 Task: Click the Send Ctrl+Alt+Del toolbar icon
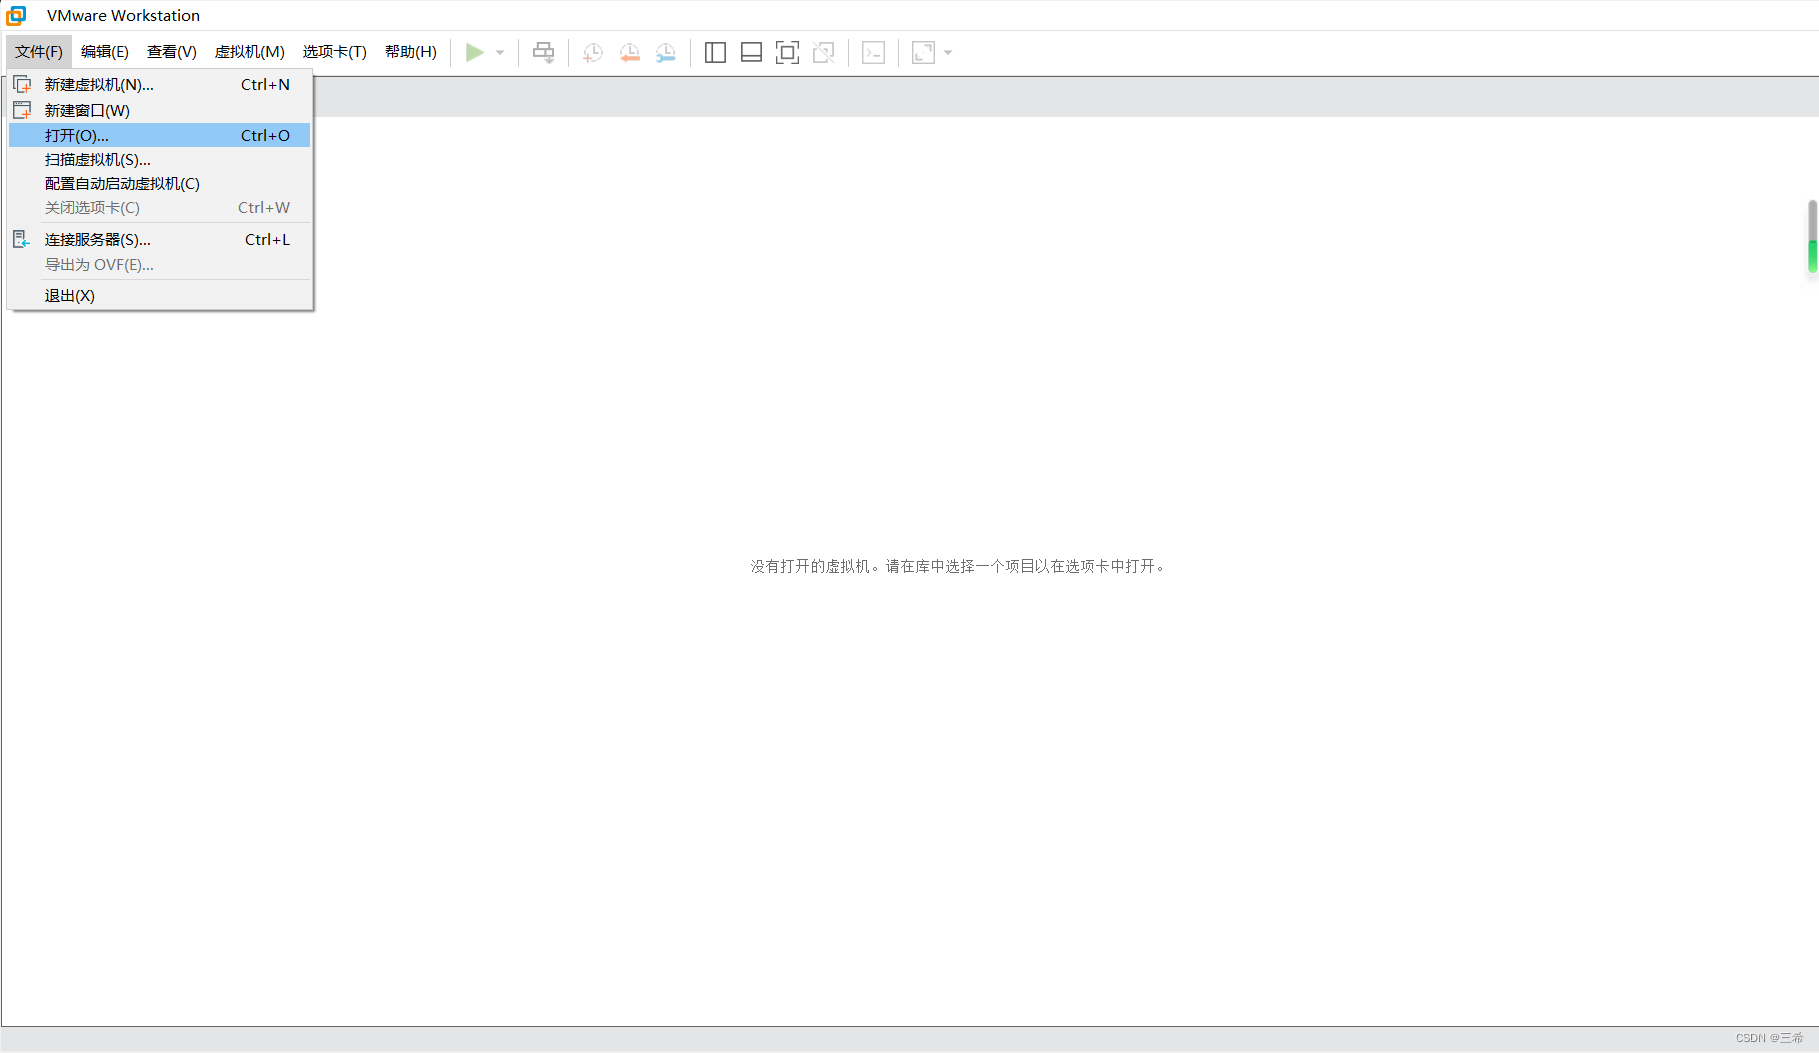(x=543, y=52)
